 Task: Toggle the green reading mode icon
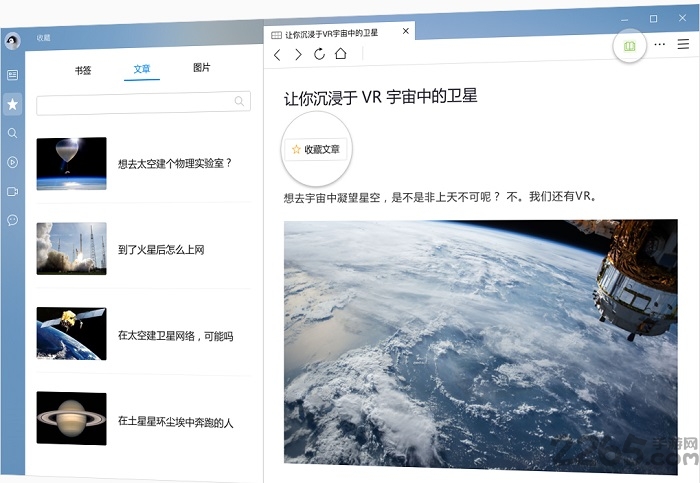pos(629,46)
